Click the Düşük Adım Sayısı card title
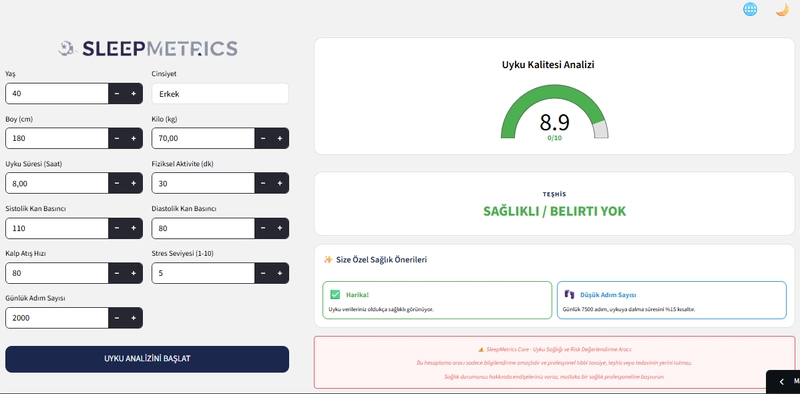The width and height of the screenshot is (800, 394). click(x=608, y=295)
